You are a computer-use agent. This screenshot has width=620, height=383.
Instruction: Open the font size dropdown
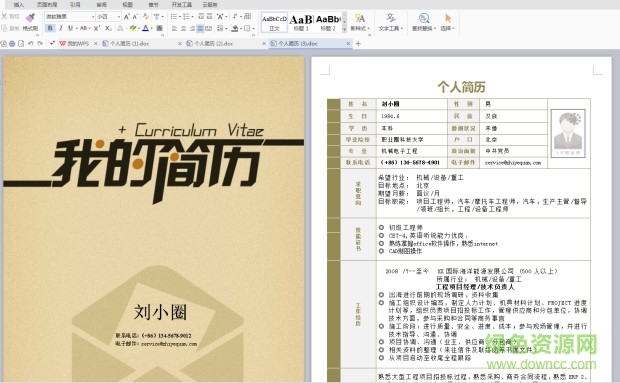(119, 17)
